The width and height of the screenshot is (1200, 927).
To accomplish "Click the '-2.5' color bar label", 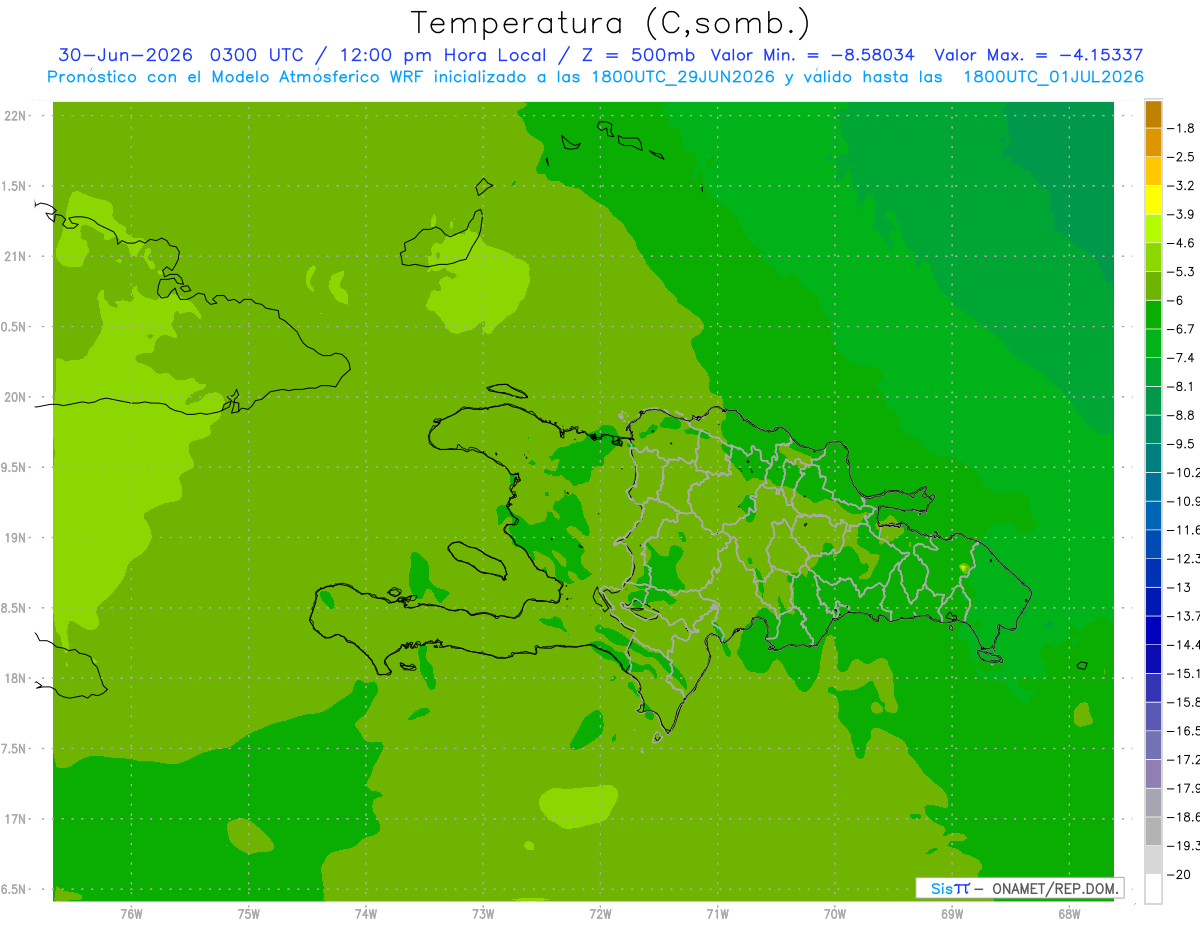I will tap(1181, 157).
